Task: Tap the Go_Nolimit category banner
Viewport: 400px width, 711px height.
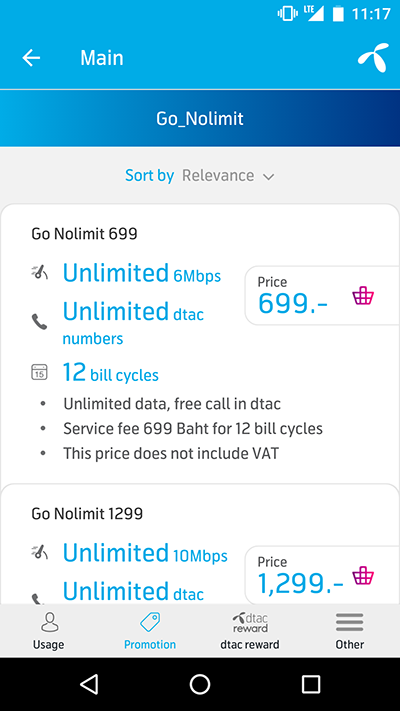Action: 200,118
